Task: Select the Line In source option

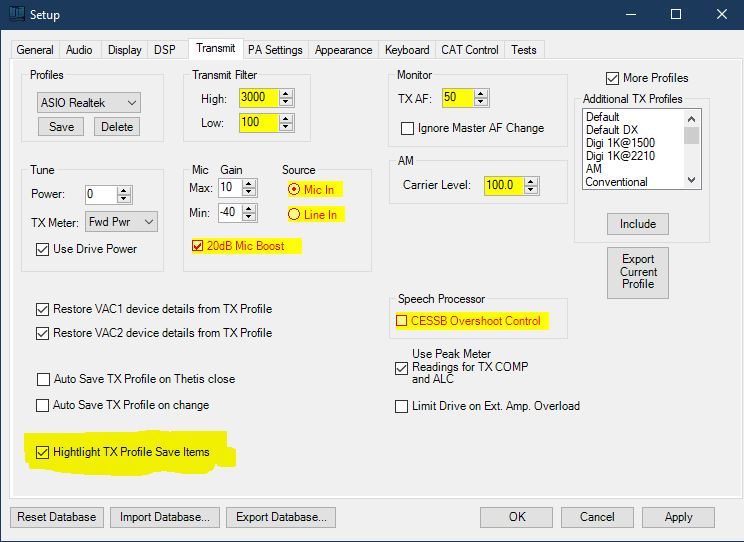Action: 294,215
